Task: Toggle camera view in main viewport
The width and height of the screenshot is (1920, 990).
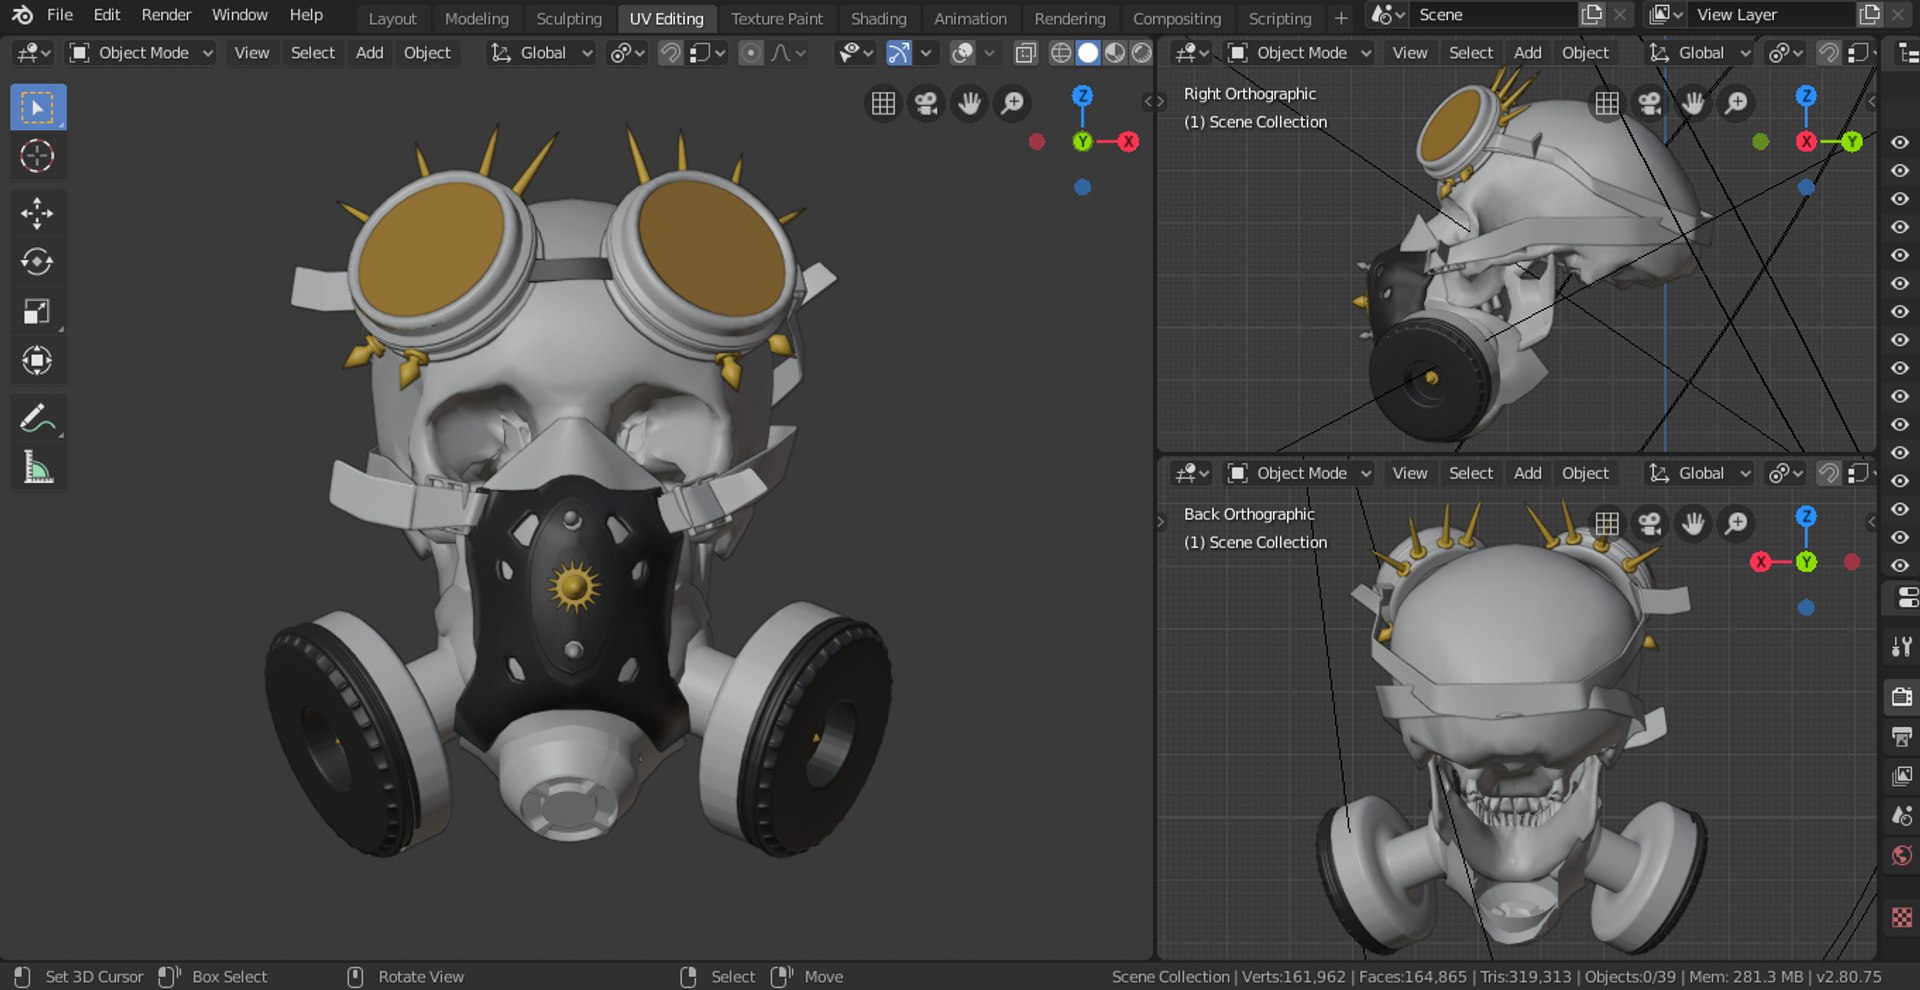Action: 926,103
